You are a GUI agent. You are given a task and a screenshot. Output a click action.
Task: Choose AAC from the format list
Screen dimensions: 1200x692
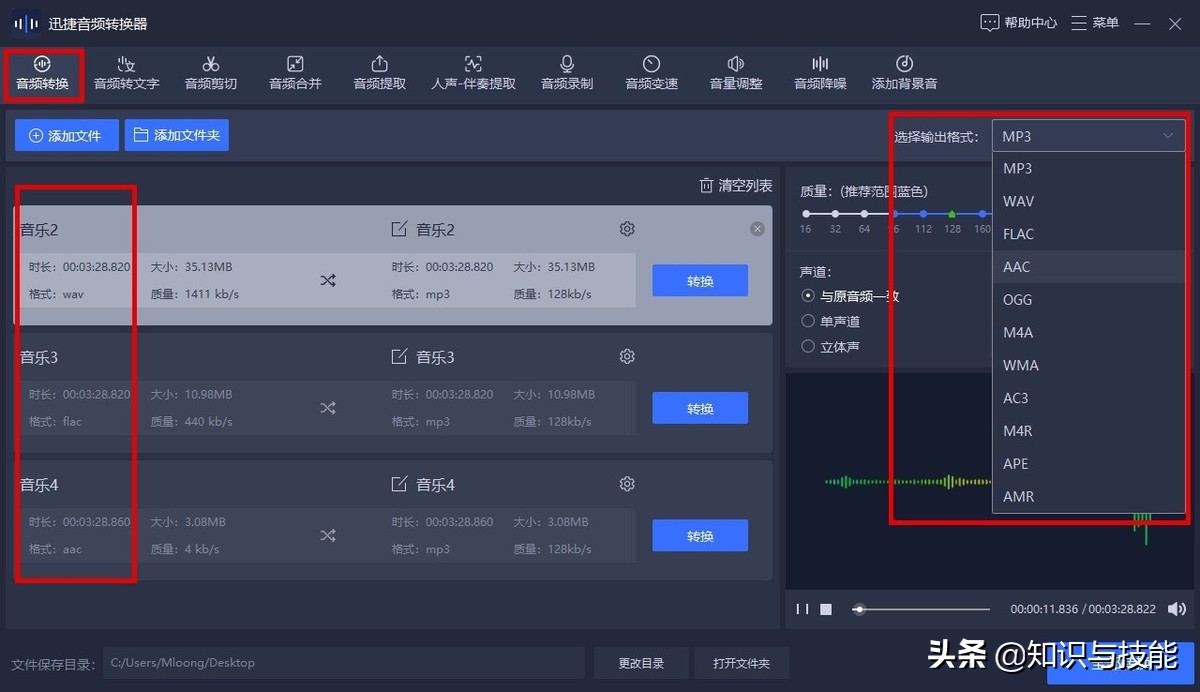click(x=1088, y=267)
